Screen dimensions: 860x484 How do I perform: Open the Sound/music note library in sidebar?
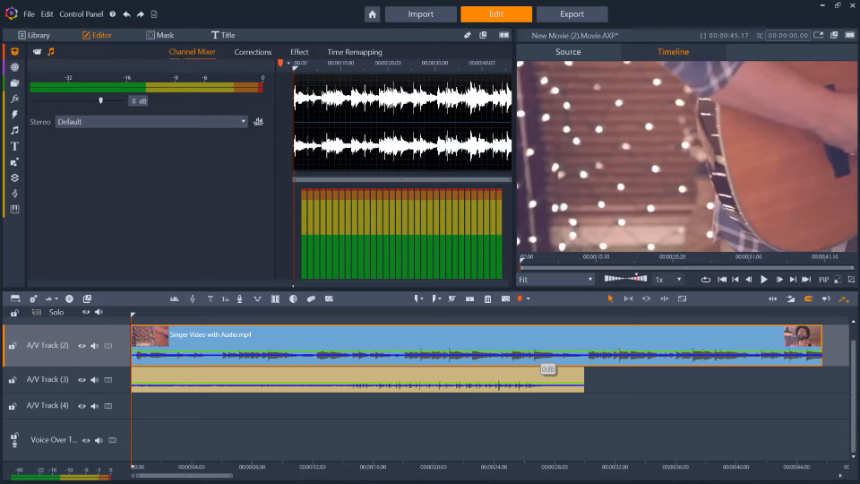(15, 131)
